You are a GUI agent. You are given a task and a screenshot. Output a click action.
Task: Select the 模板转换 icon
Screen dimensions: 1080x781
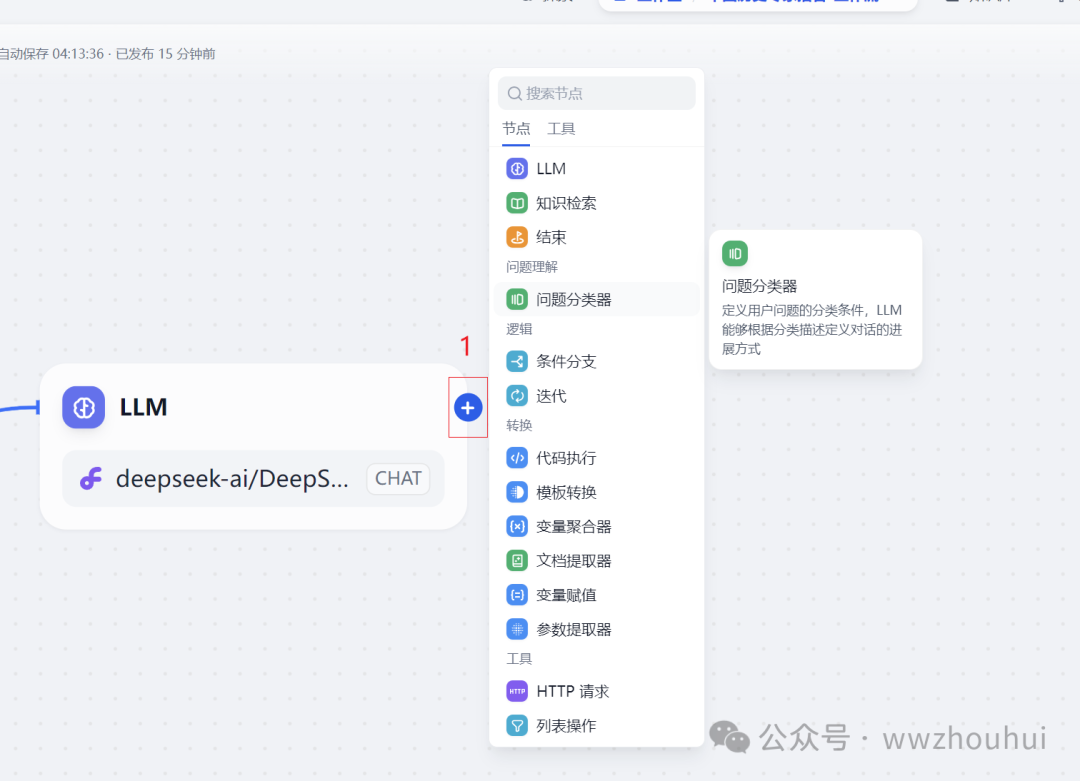[517, 492]
